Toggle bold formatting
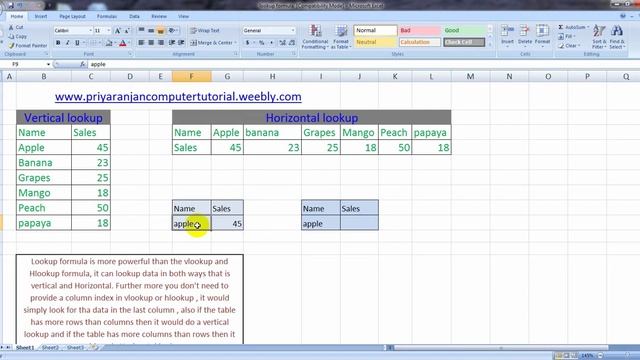The width and height of the screenshot is (640, 360). pyautogui.click(x=58, y=43)
